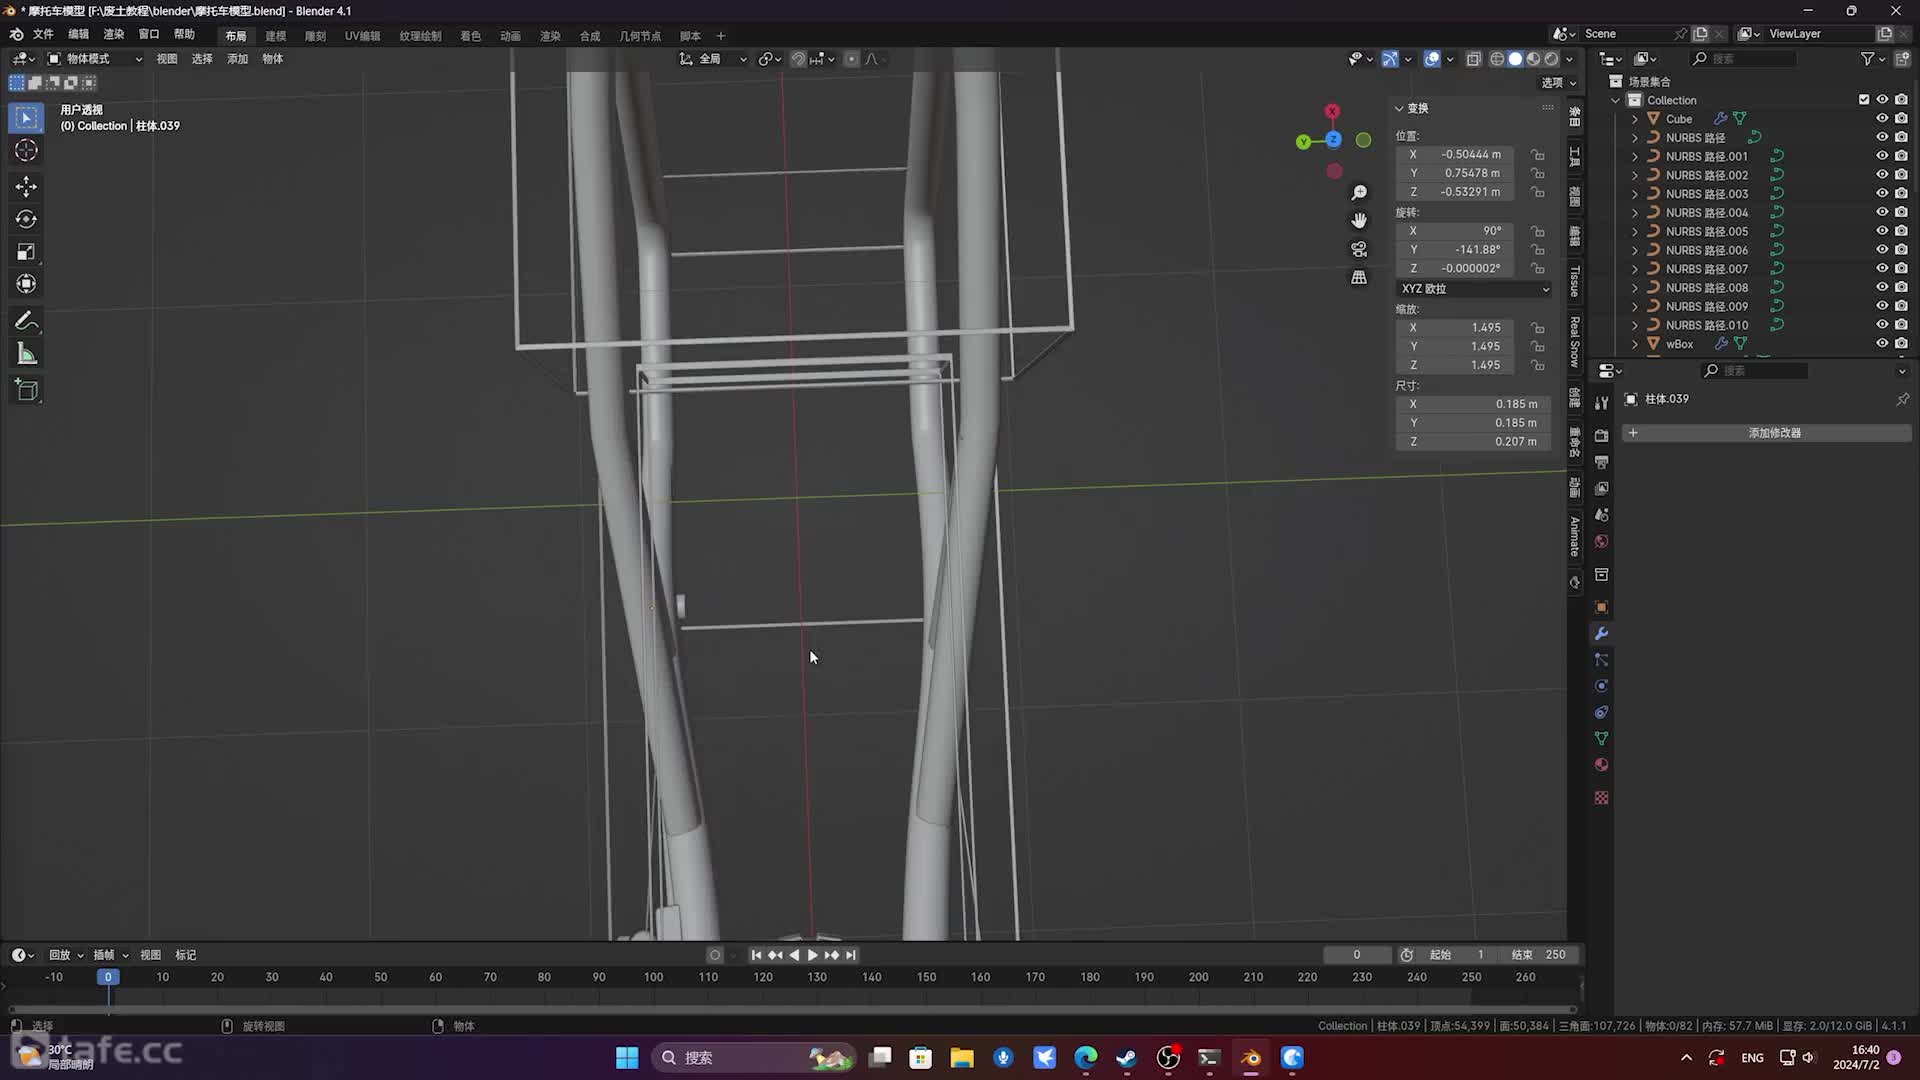Screen dimensions: 1920x1080
Task: Lock the X location value
Action: click(x=1538, y=155)
